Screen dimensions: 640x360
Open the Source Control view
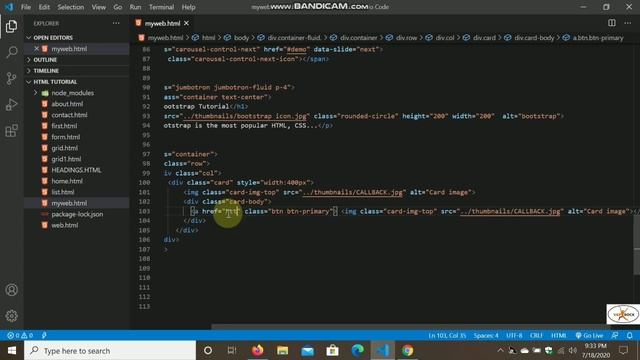point(11,78)
